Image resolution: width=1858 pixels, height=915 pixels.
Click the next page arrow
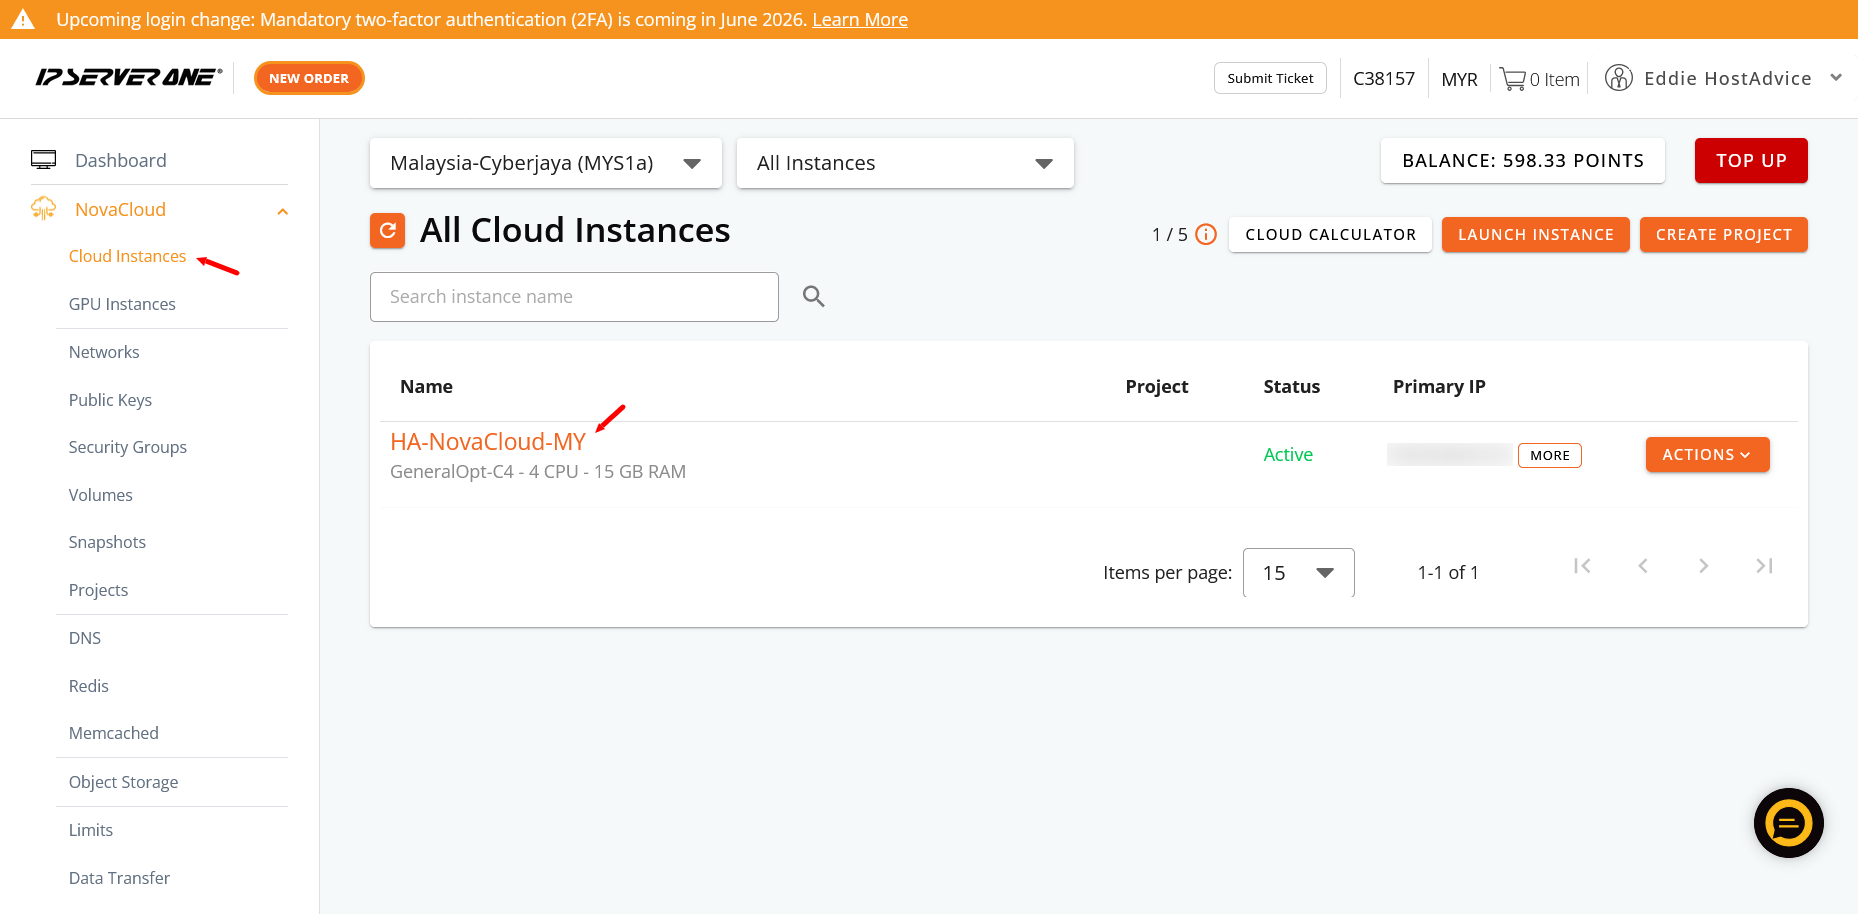(1704, 566)
